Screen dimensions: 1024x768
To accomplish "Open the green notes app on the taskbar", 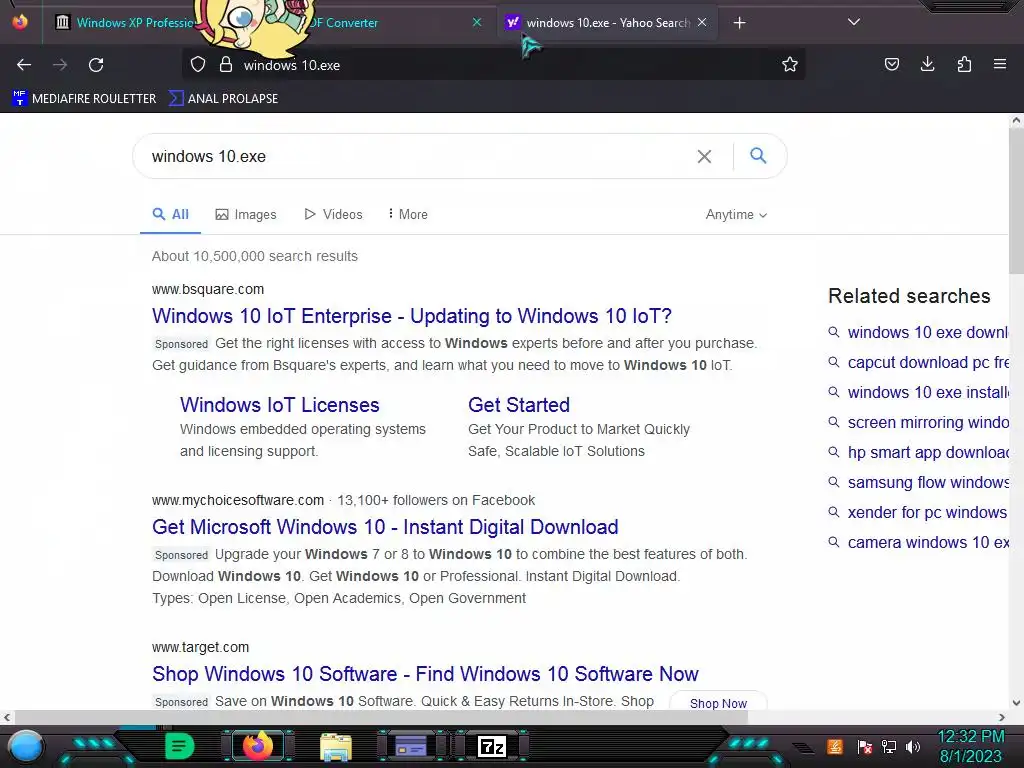I will [x=179, y=746].
